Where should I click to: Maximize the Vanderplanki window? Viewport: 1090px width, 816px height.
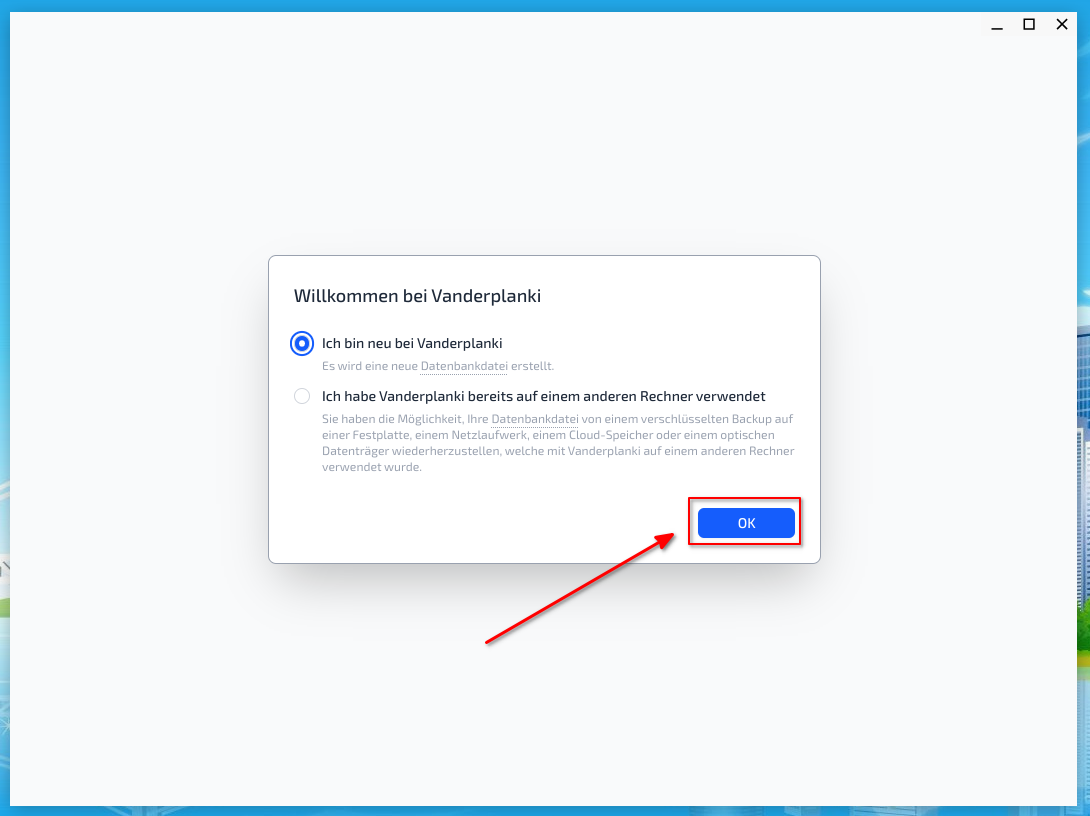1029,25
